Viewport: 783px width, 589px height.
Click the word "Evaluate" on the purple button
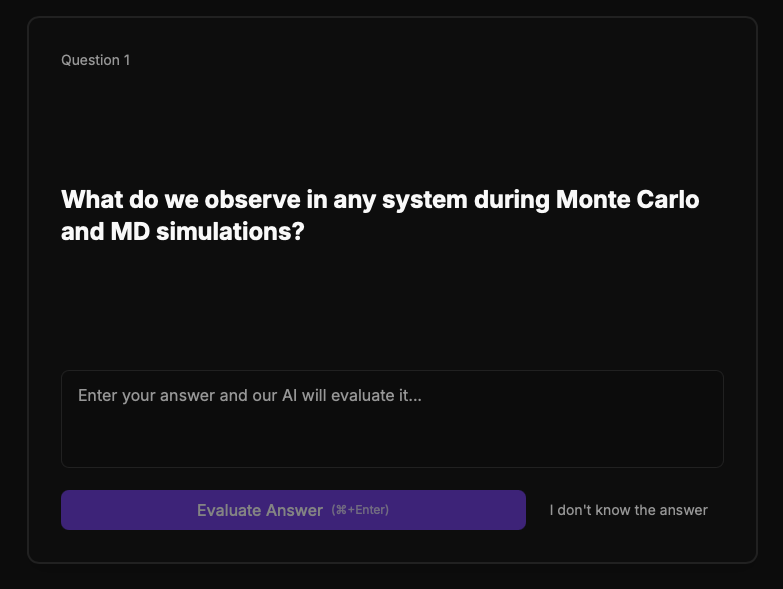[x=229, y=510]
